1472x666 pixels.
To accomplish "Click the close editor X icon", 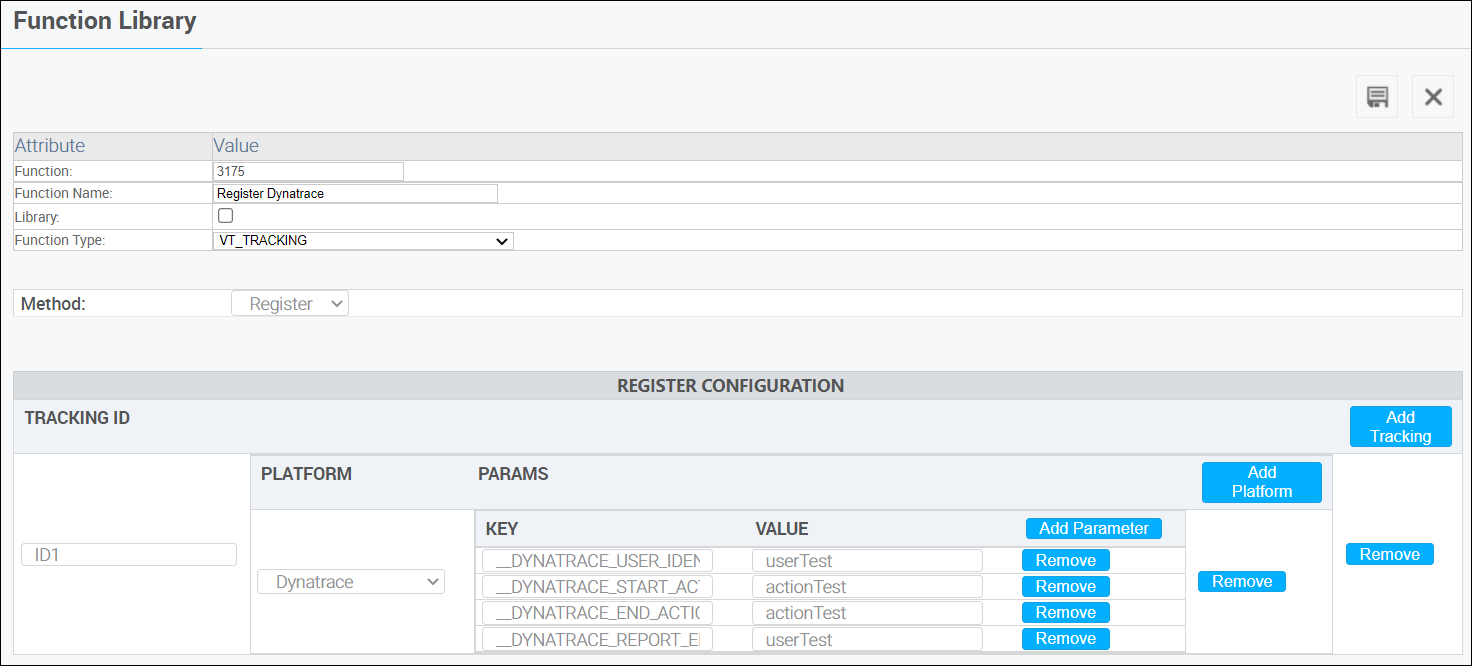I will [1433, 96].
